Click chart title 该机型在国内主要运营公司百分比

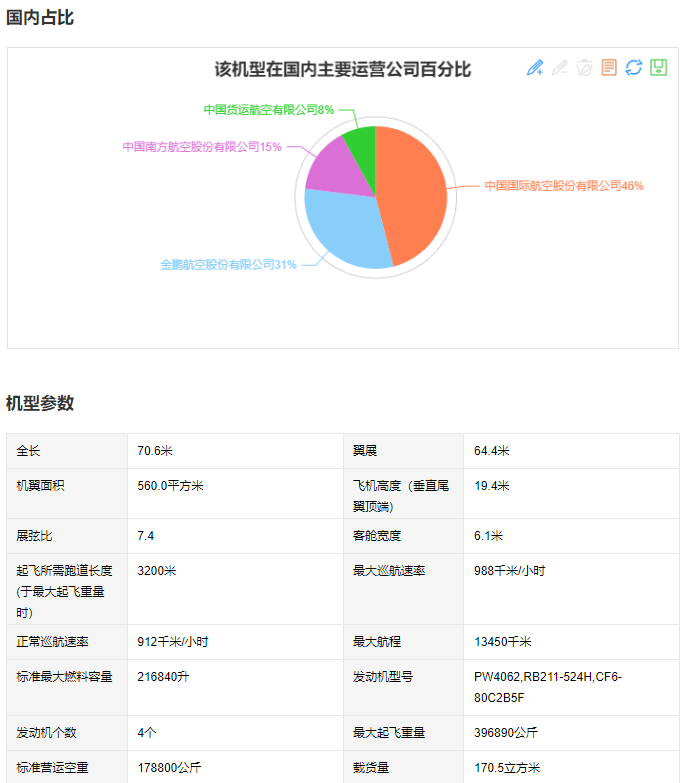342,69
